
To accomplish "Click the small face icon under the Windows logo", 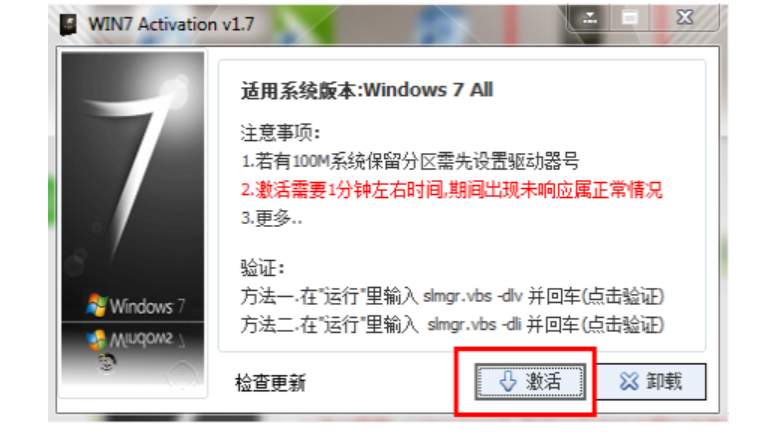I will coord(107,363).
